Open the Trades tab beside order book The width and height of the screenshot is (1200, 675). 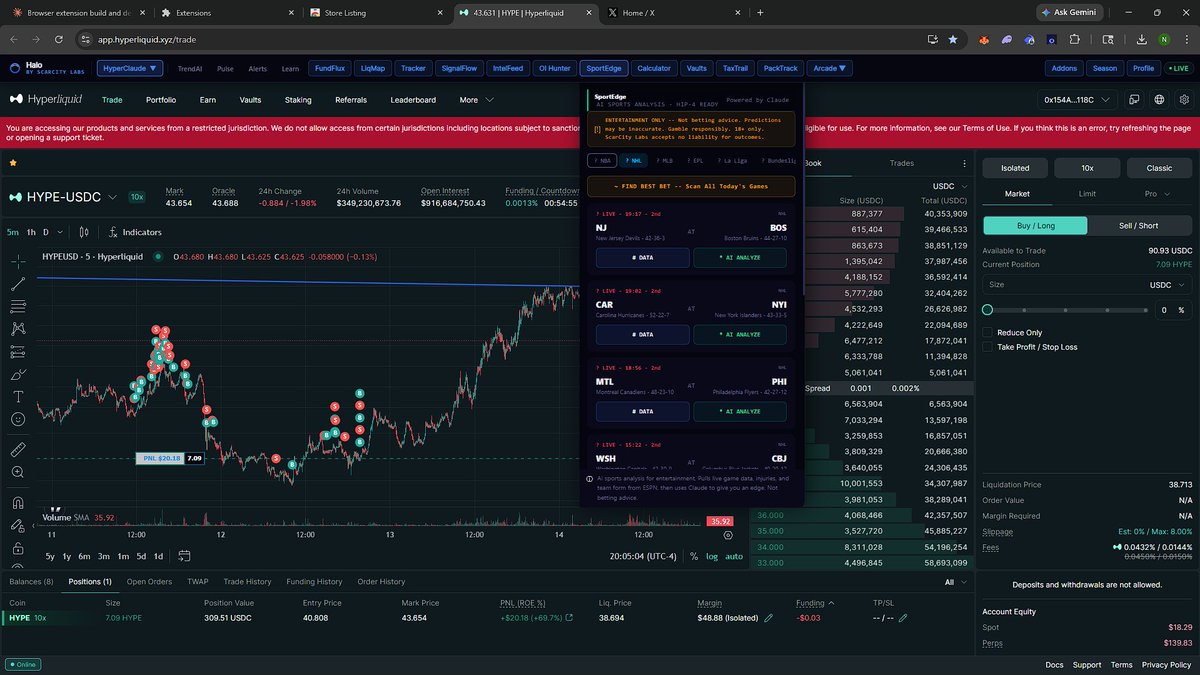[x=902, y=163]
